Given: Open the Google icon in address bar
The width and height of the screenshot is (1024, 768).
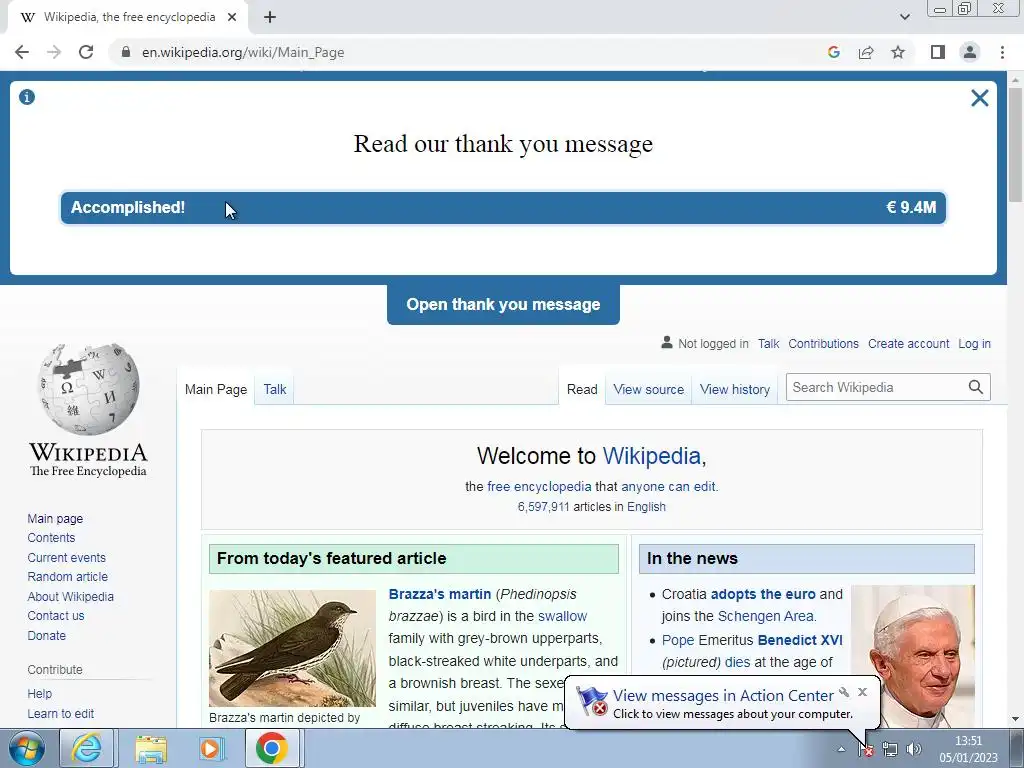Looking at the screenshot, I should click(833, 52).
